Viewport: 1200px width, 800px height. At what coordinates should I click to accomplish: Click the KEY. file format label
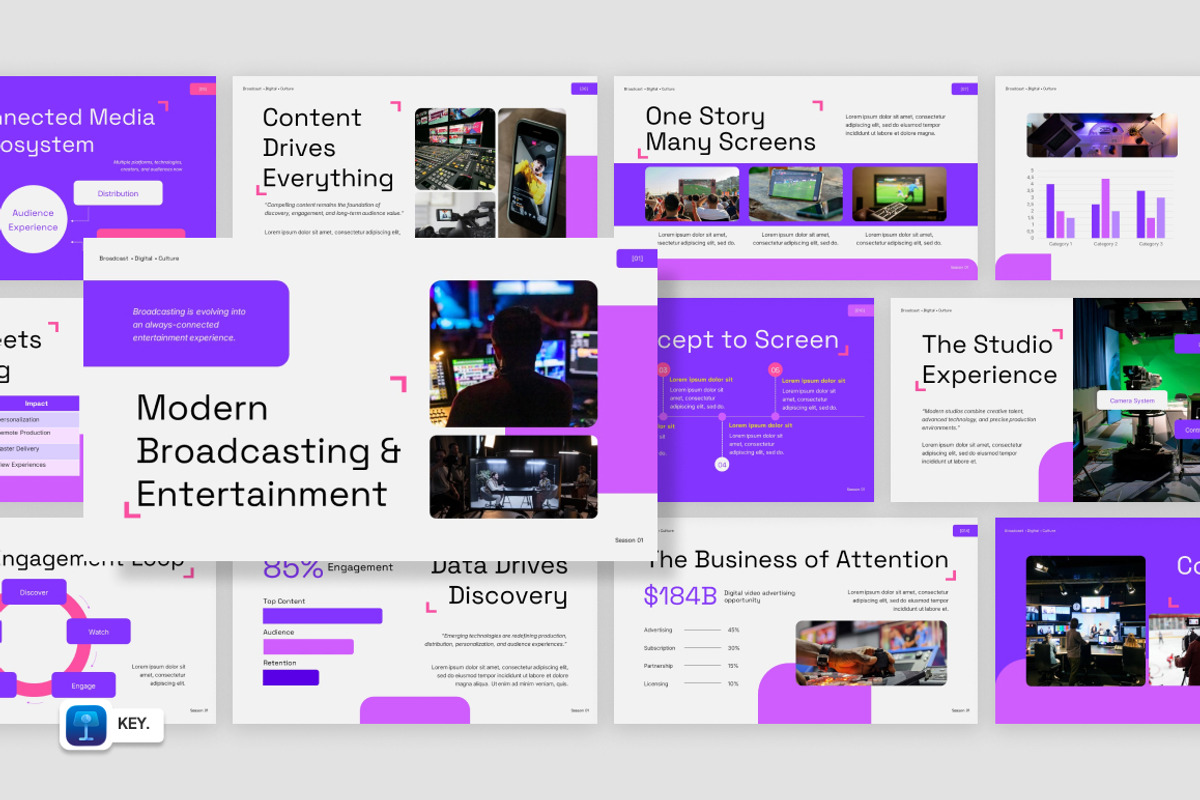coord(133,725)
